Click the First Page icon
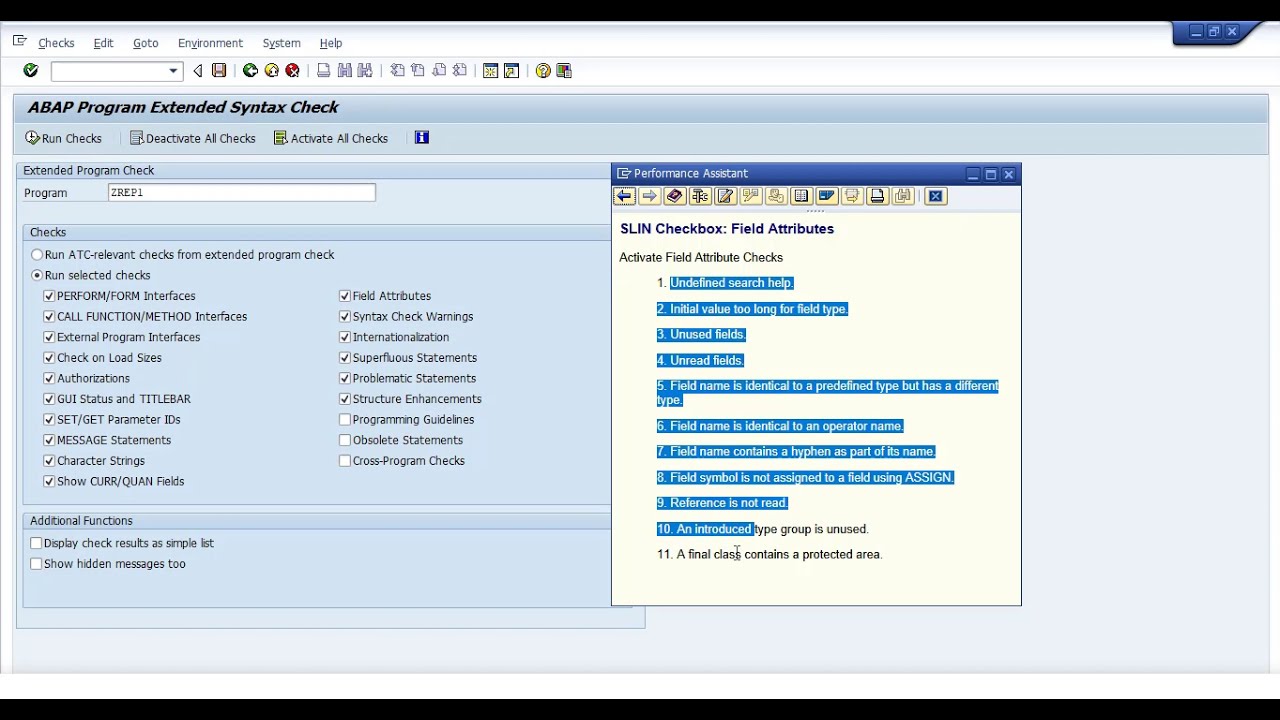This screenshot has width=1280, height=720. 397,71
